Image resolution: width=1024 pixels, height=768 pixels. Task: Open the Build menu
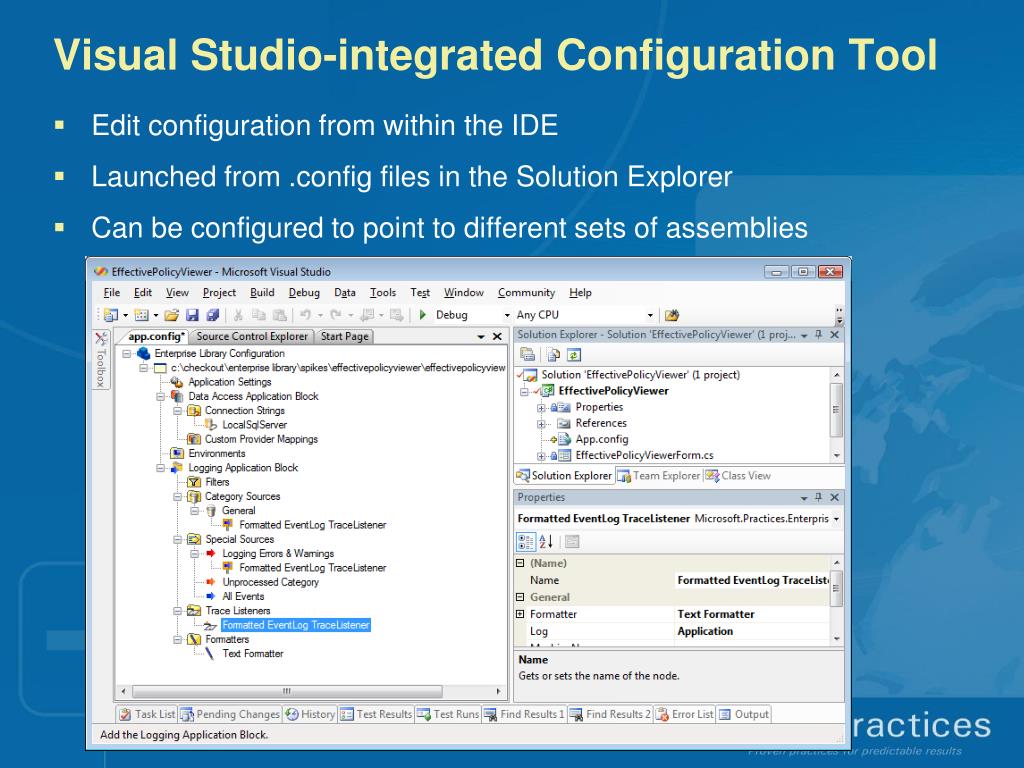tap(262, 293)
